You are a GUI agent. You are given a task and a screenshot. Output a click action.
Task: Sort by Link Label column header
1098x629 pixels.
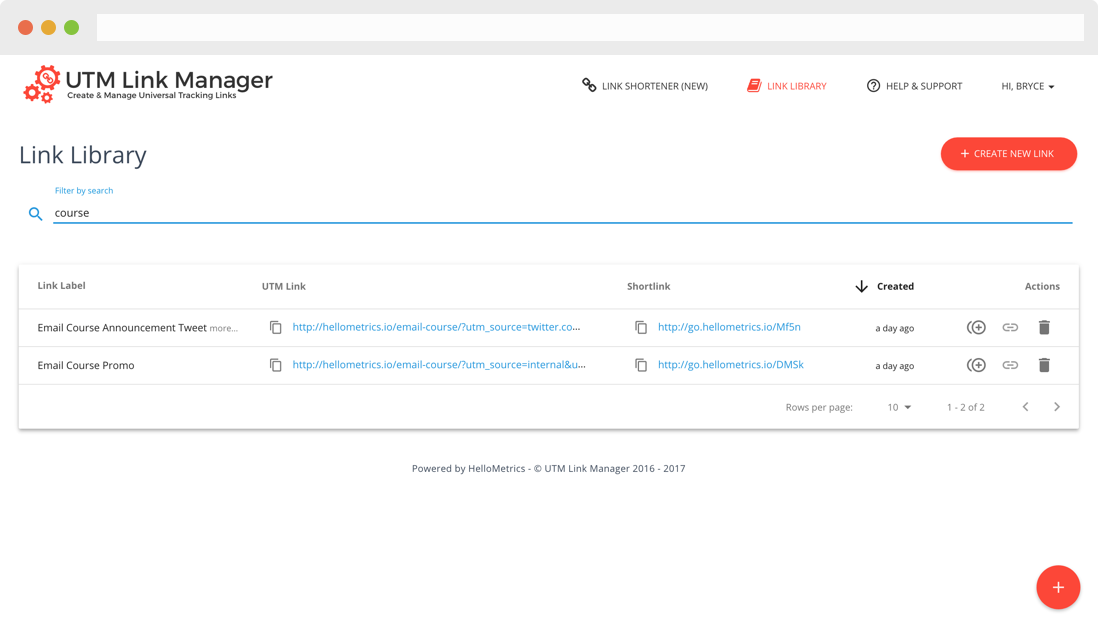[62, 286]
